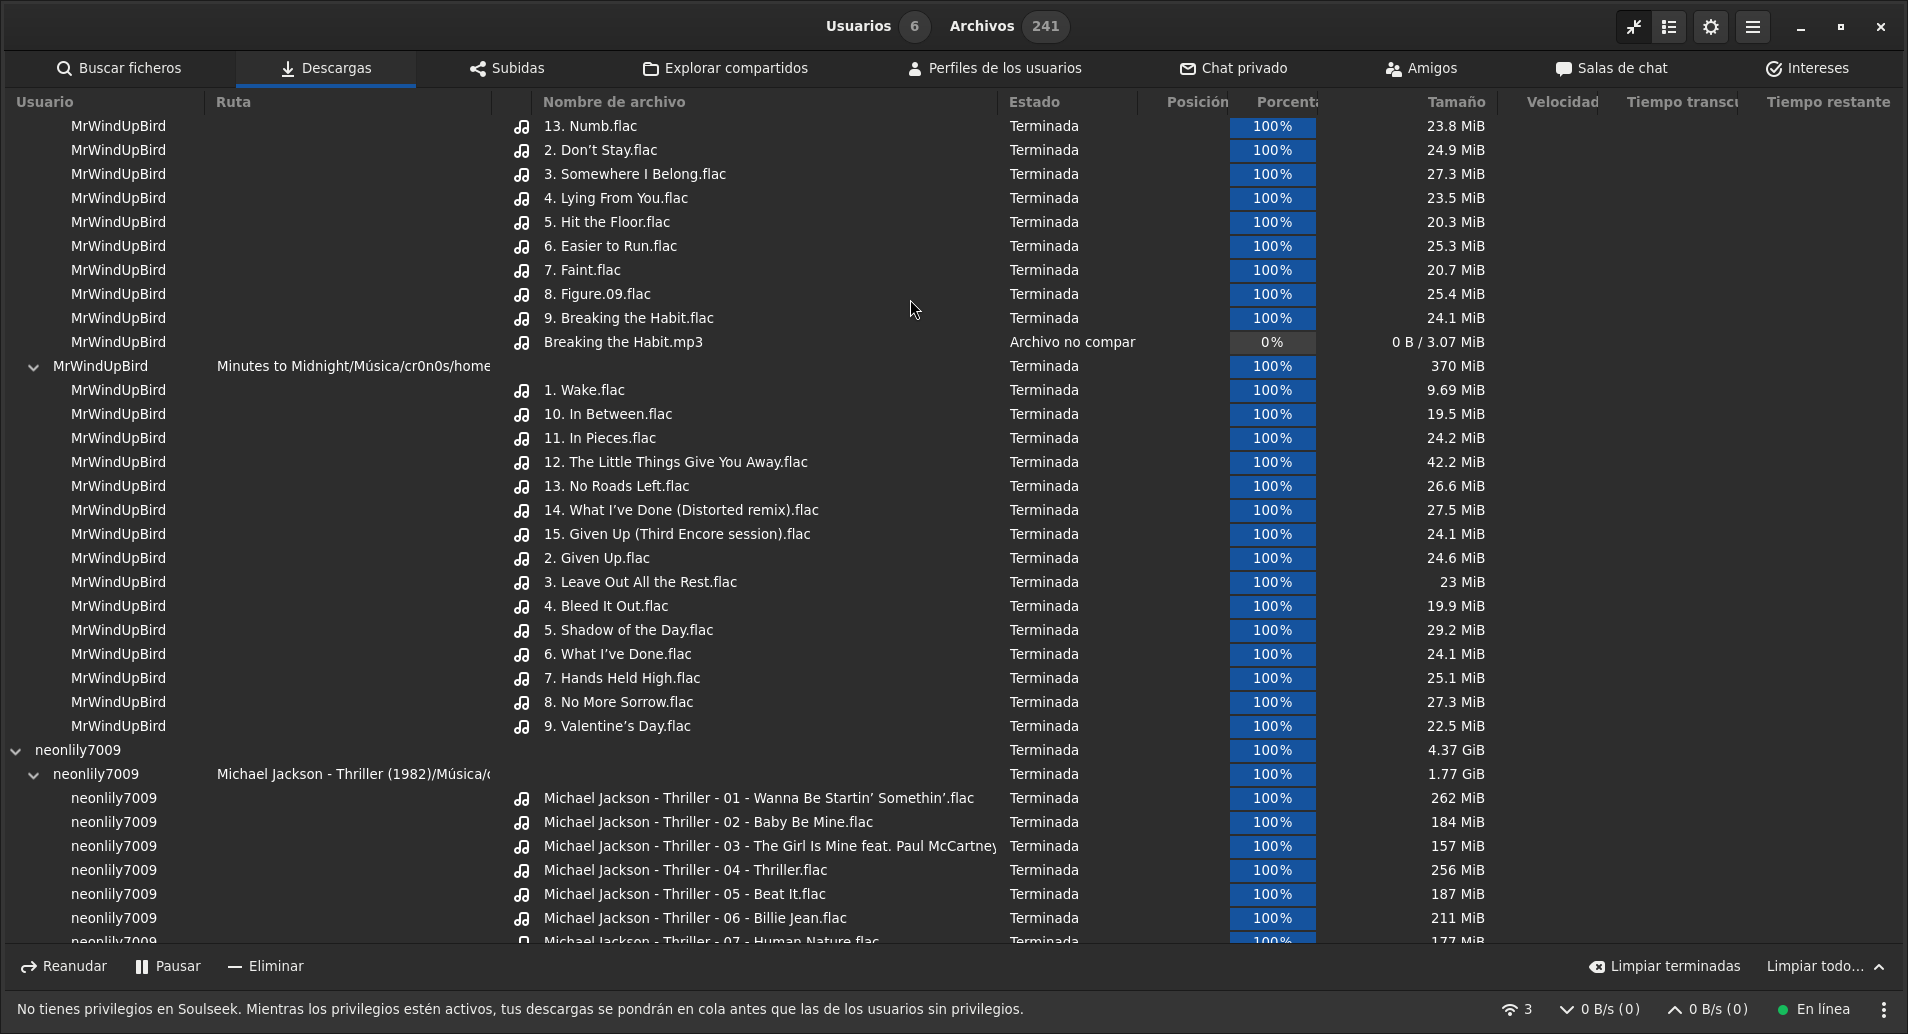Image resolution: width=1908 pixels, height=1034 pixels.
Task: Click the music icon for Wanna Be Startin' Somethin'.flac
Action: 522,799
